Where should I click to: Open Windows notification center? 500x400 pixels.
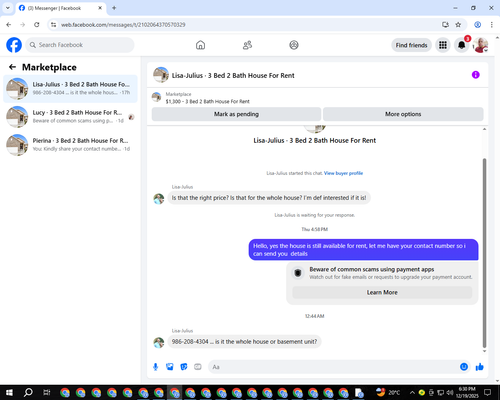coord(488,392)
